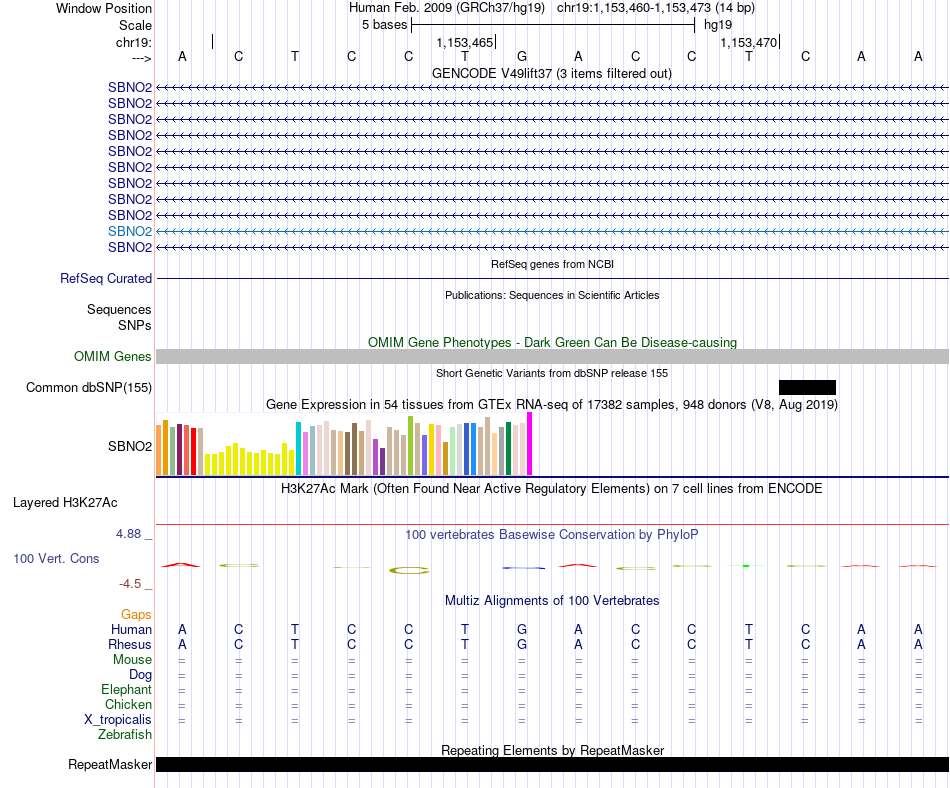Click the magenta bar in GTEx expression chart
Image resolution: width=950 pixels, height=788 pixels.
(x=530, y=443)
